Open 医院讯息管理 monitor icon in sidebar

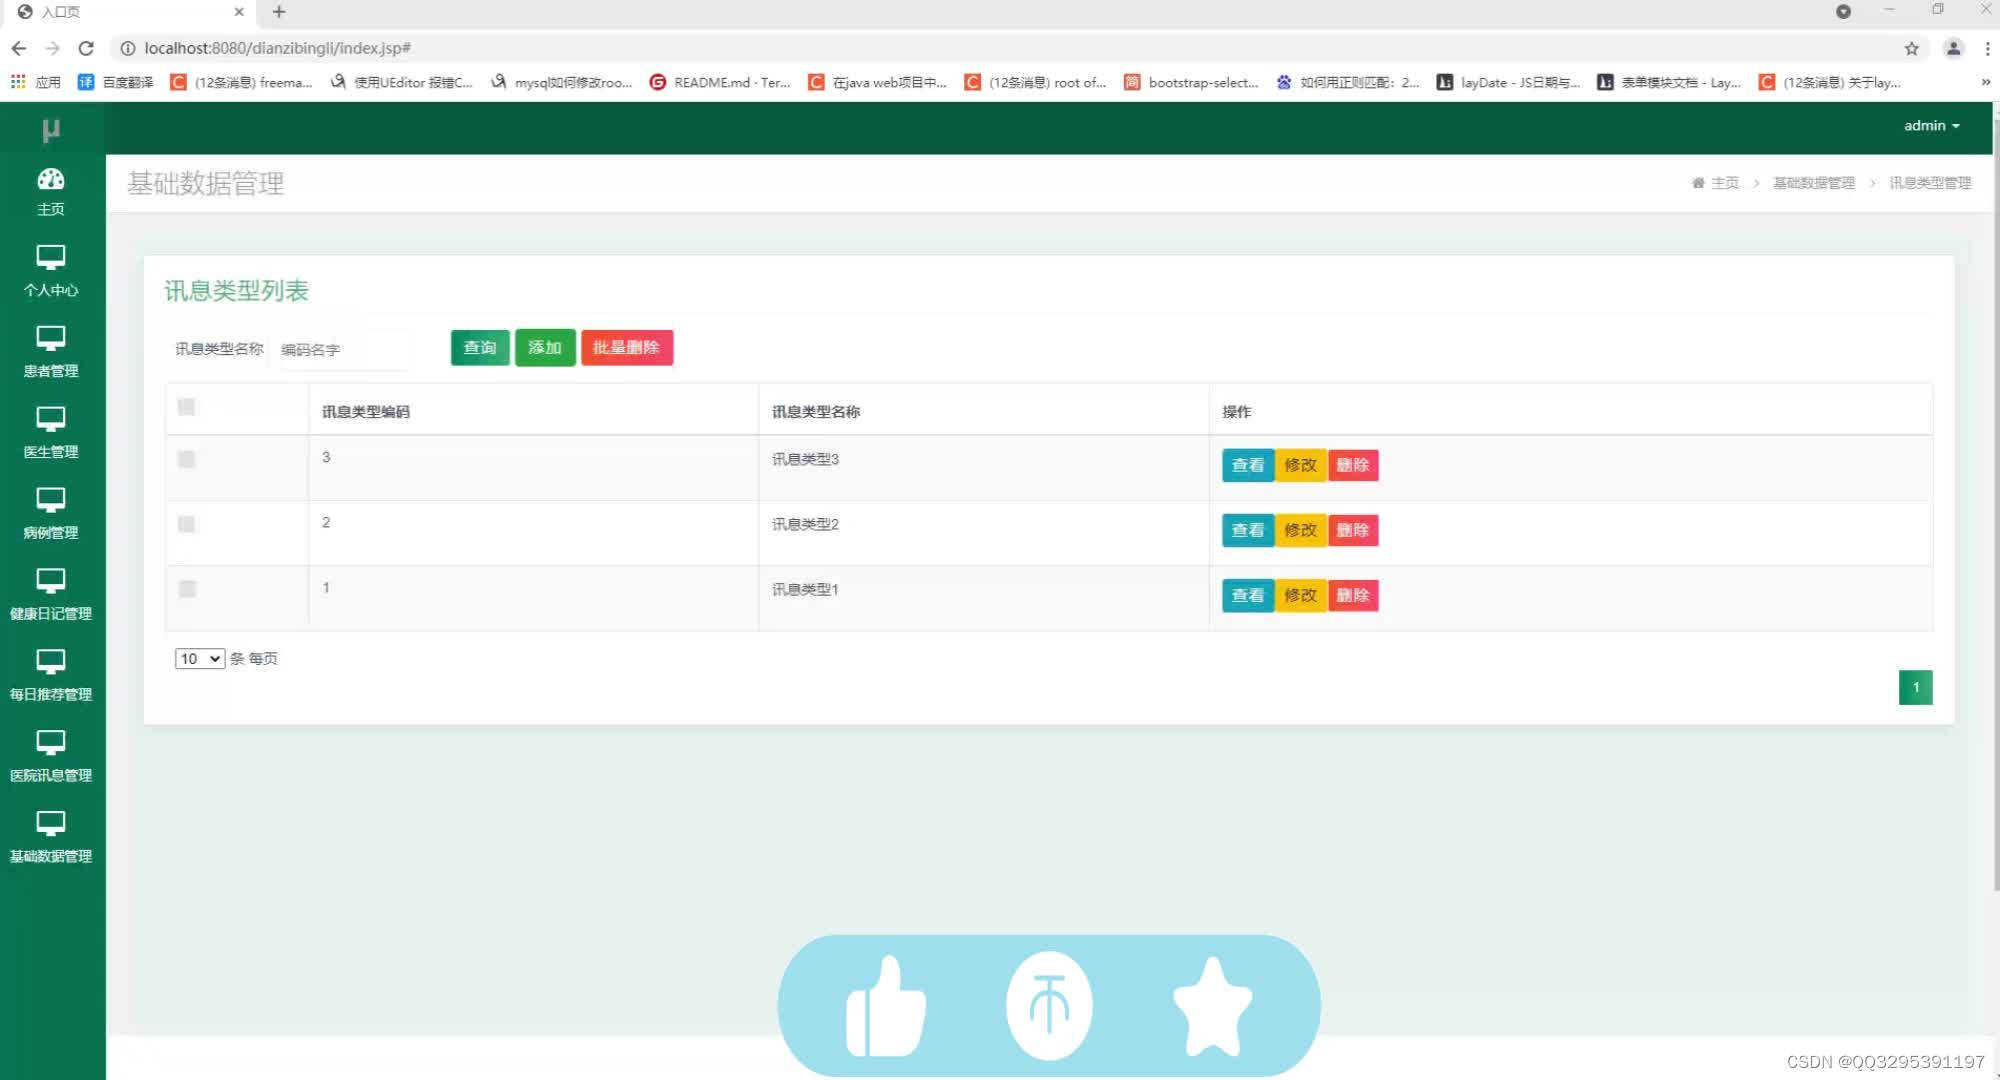pos(51,743)
